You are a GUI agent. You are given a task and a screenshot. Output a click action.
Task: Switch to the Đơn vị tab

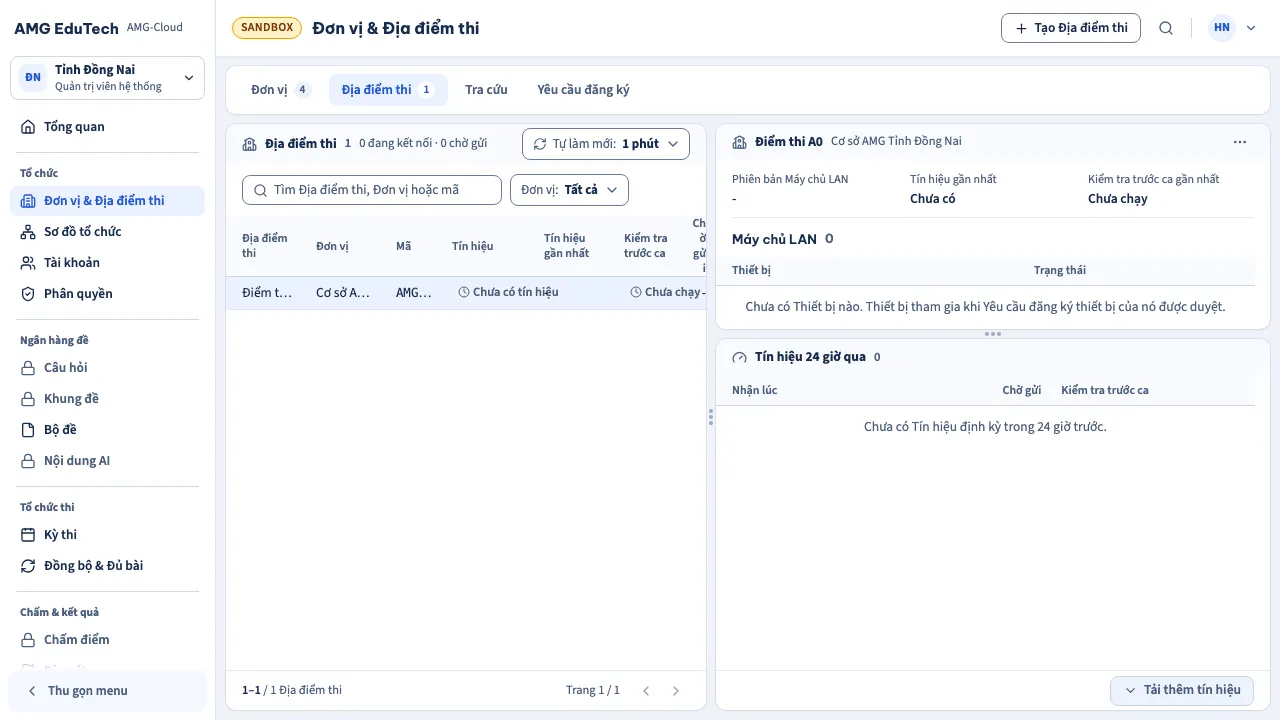[x=281, y=90]
